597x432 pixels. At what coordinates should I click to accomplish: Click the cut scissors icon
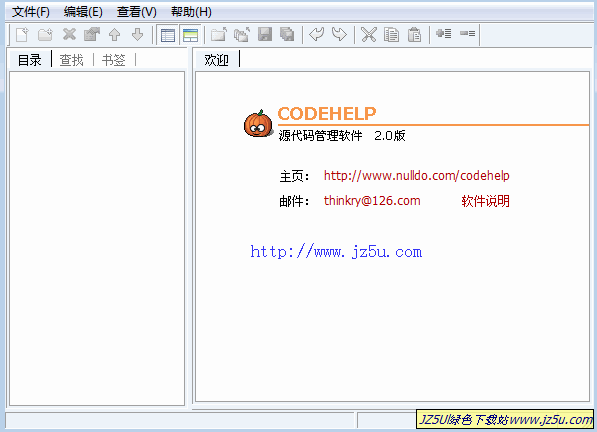(x=369, y=34)
